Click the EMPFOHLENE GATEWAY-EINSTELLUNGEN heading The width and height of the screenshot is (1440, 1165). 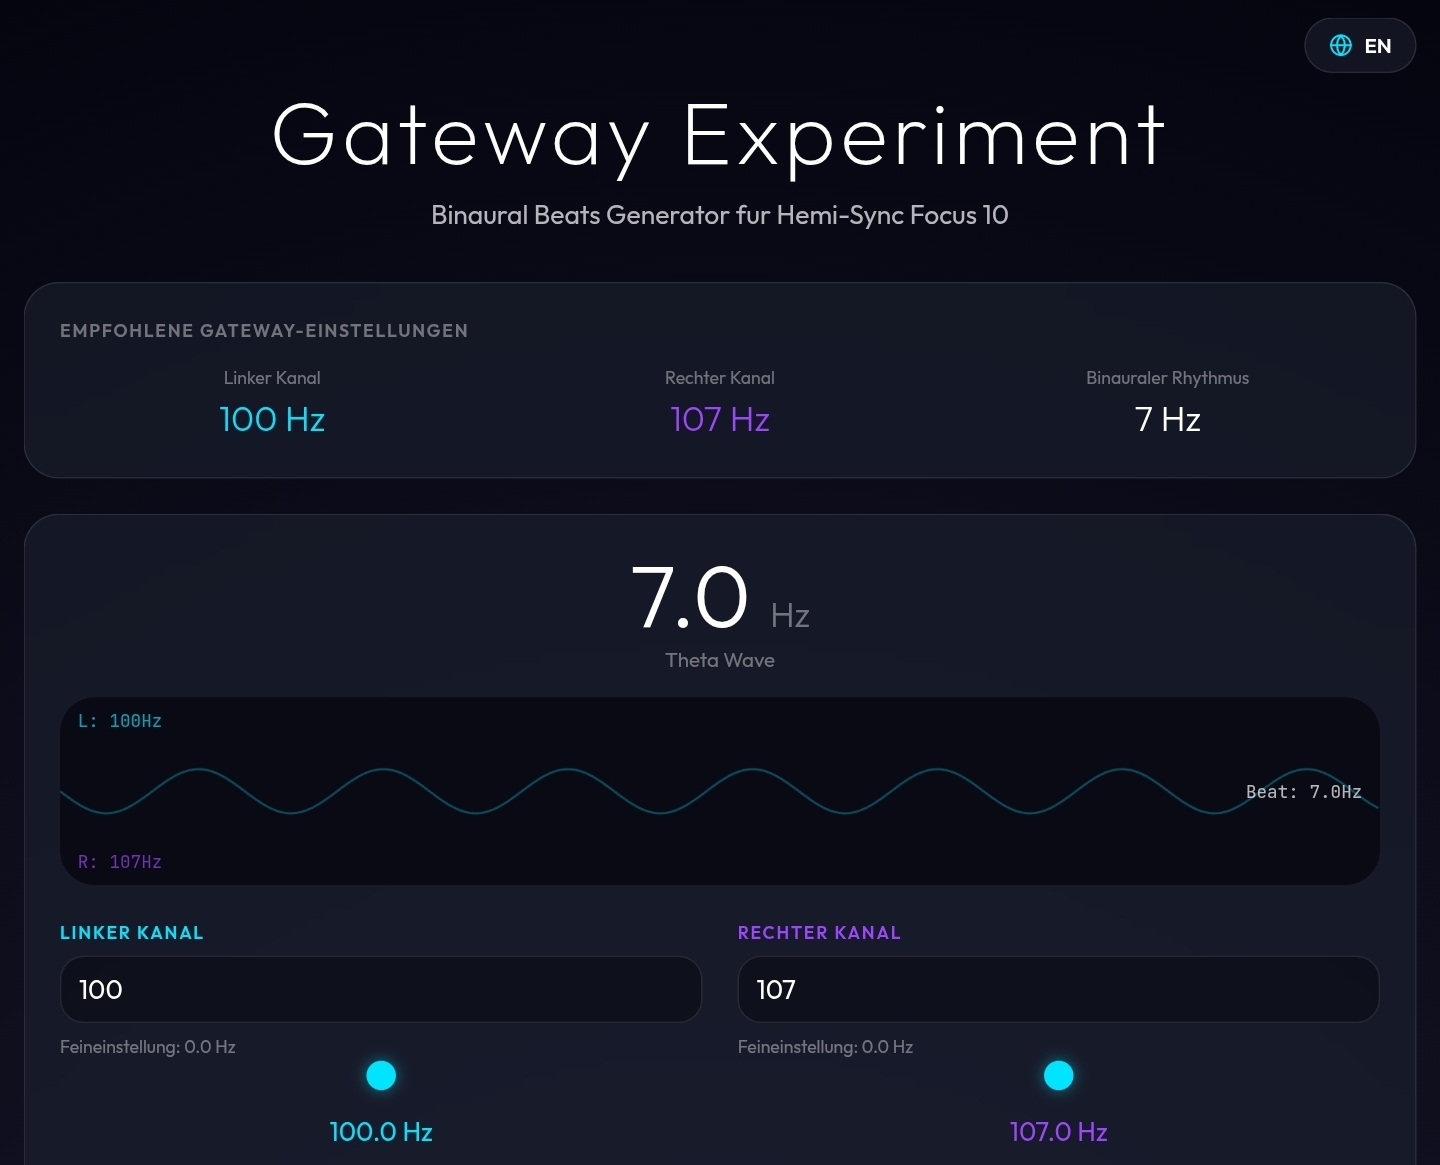click(264, 330)
